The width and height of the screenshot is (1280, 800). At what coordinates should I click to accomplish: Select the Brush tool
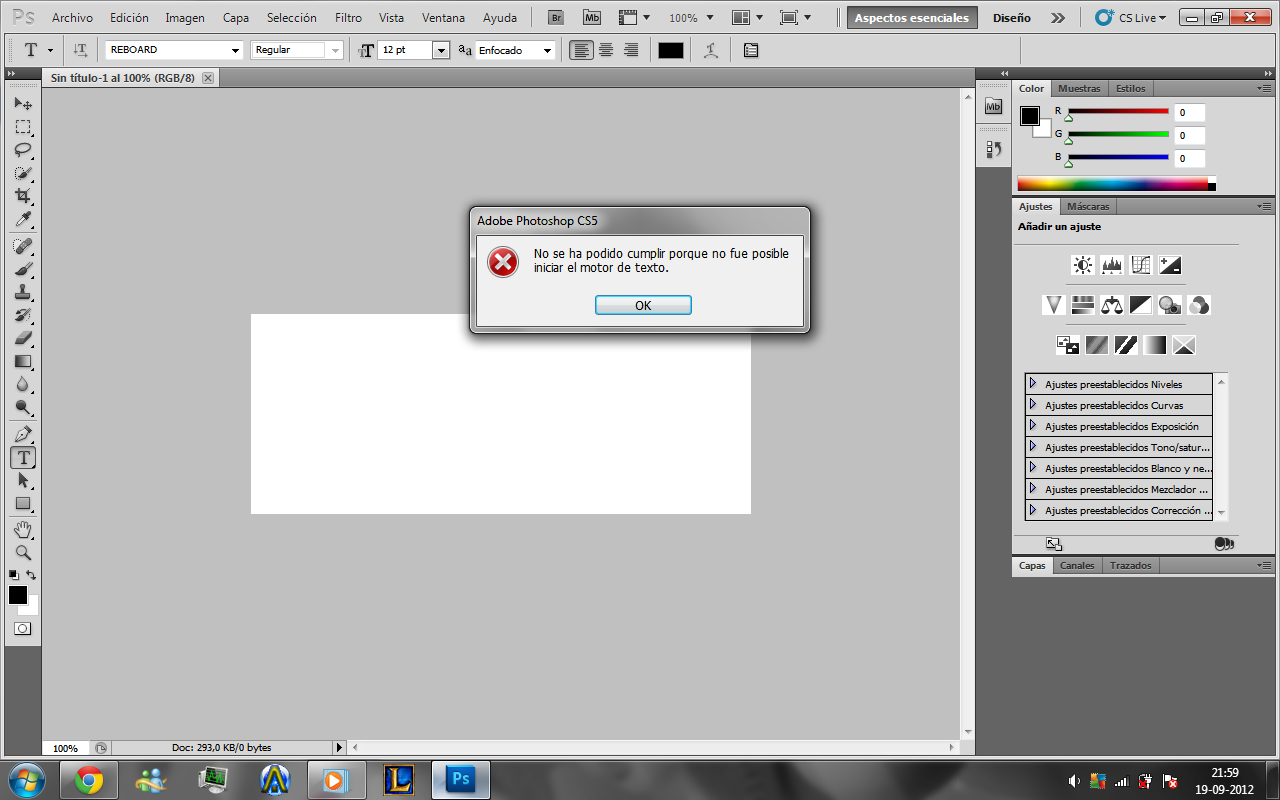pos(22,269)
